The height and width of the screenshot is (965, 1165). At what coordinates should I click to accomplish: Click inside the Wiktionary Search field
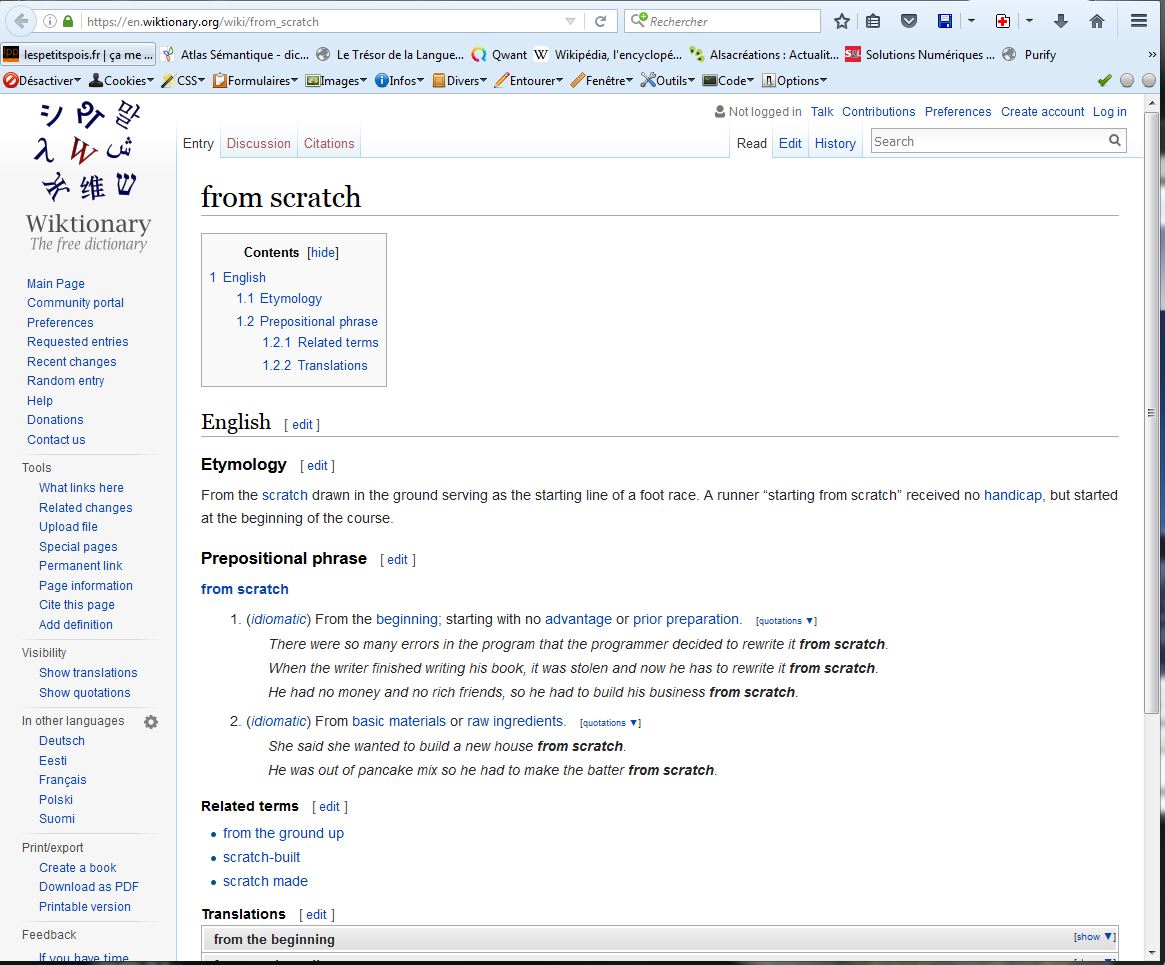coord(987,141)
